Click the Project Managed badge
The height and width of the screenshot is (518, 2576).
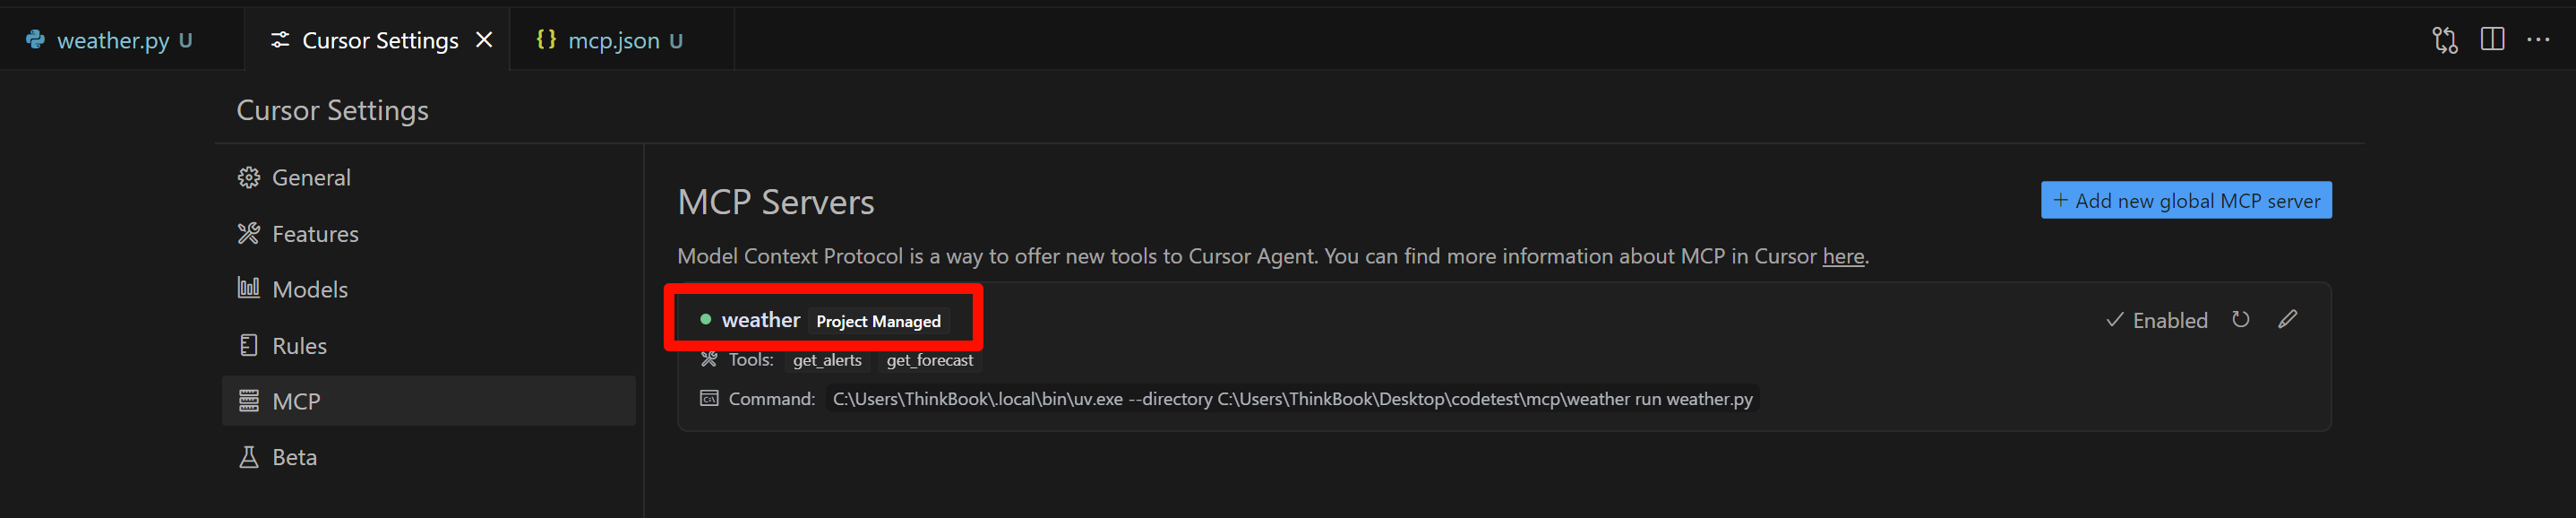coord(878,321)
